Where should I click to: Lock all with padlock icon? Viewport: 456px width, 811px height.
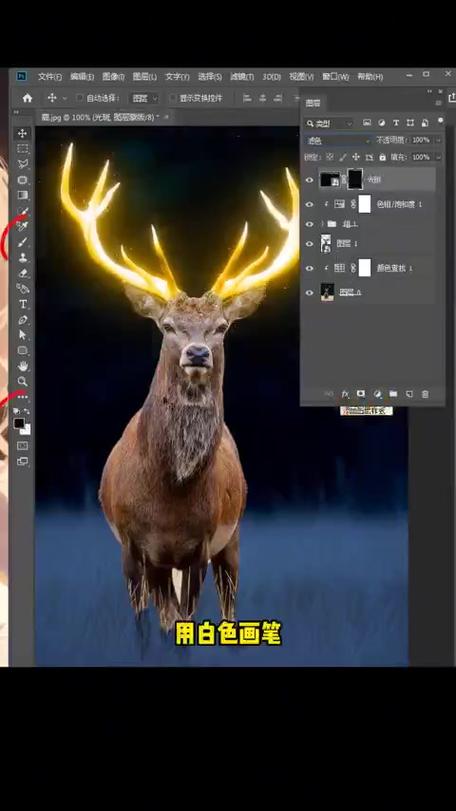click(x=383, y=157)
